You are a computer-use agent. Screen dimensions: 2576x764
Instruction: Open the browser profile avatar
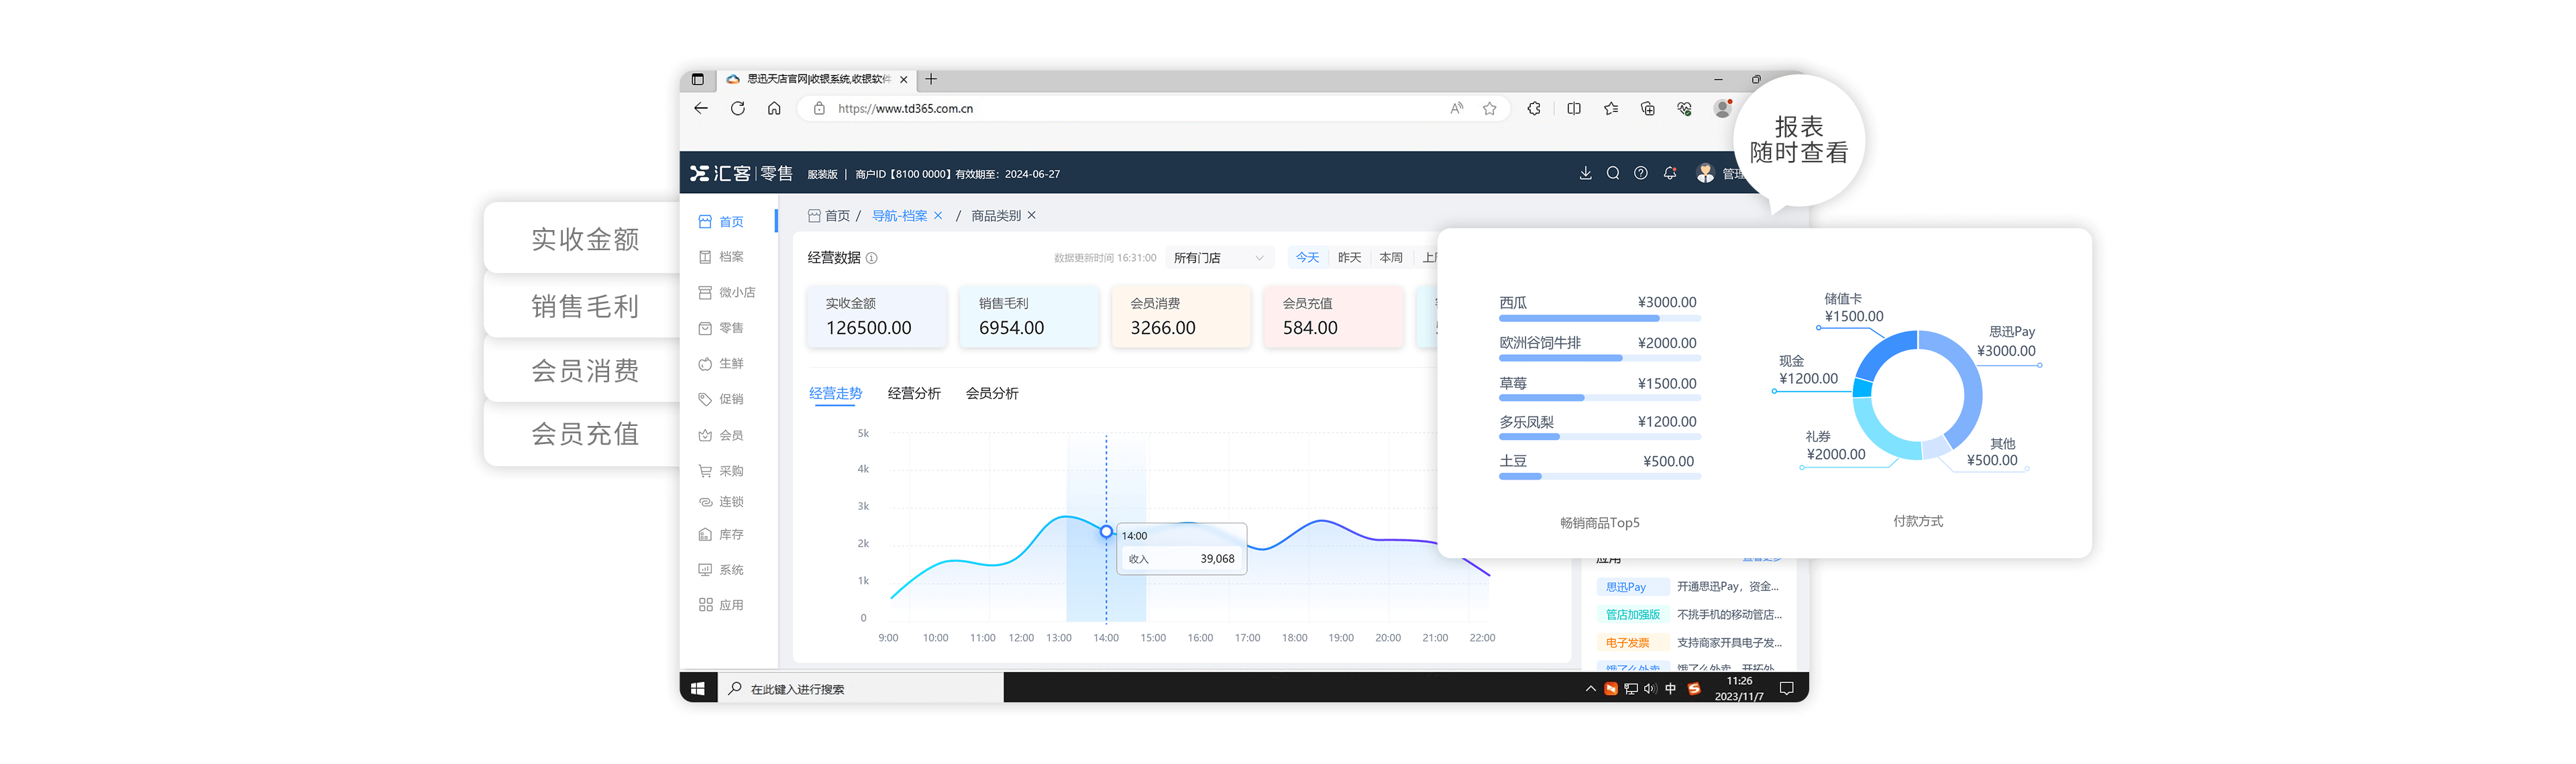(x=1722, y=108)
